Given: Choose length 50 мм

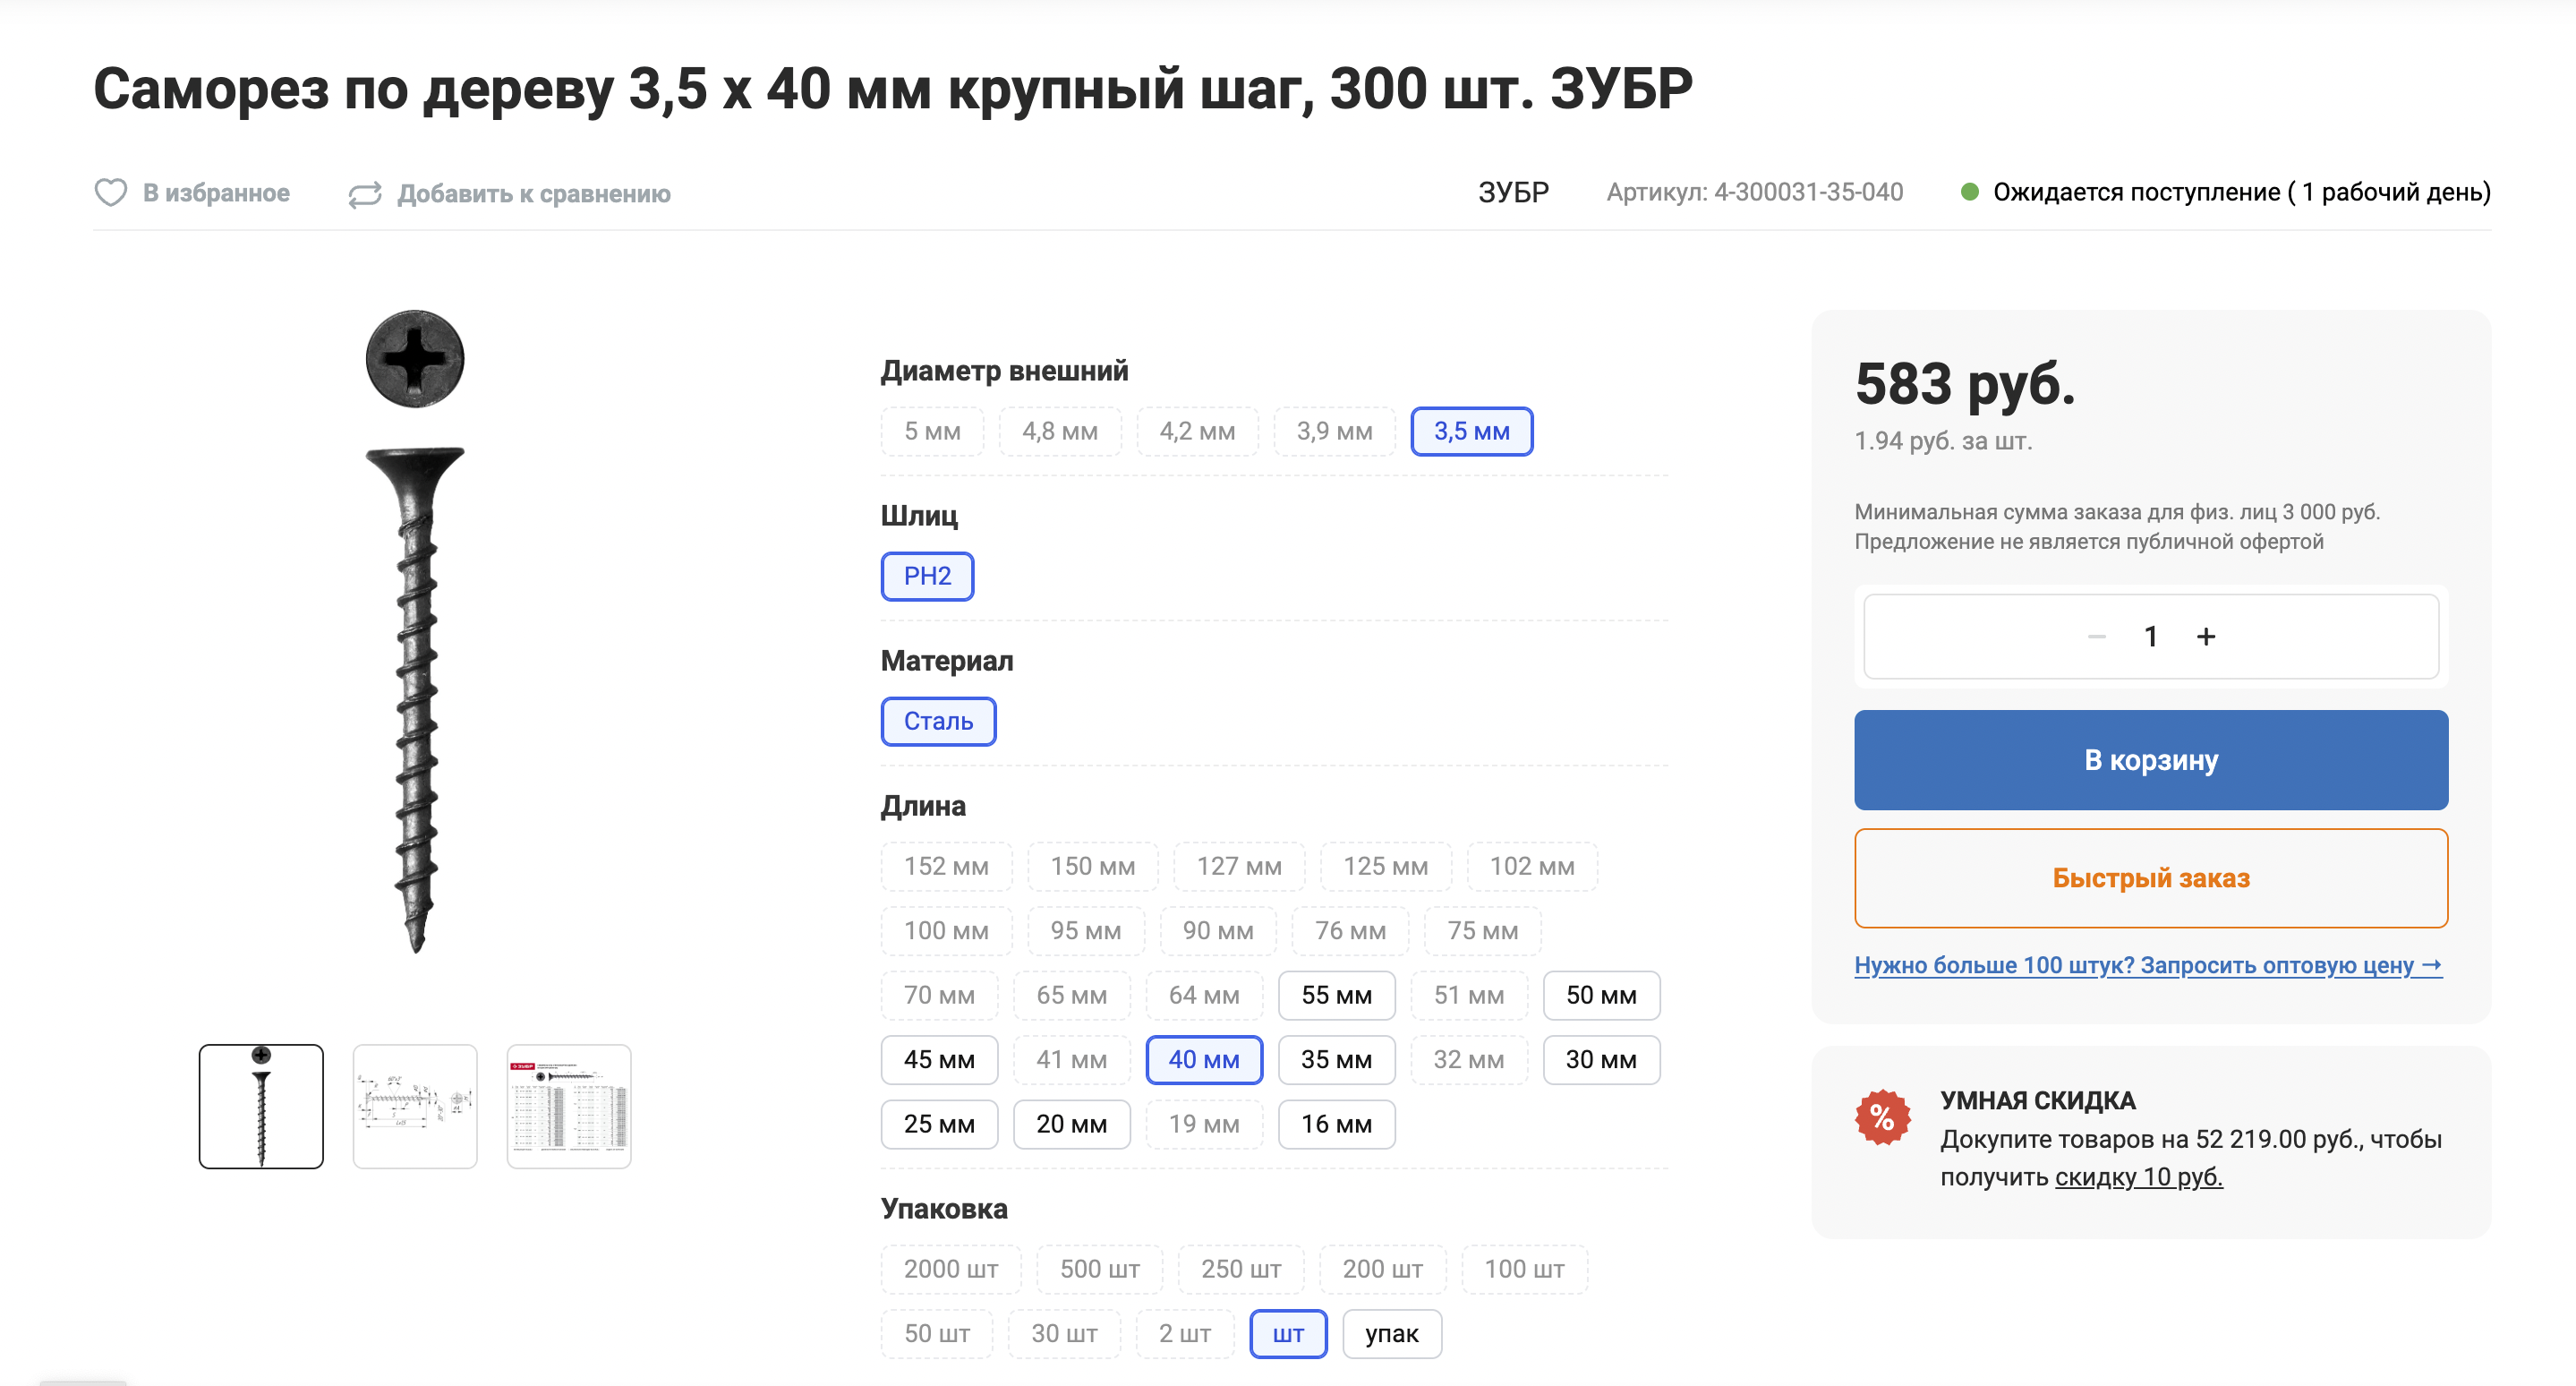Looking at the screenshot, I should coord(1601,995).
